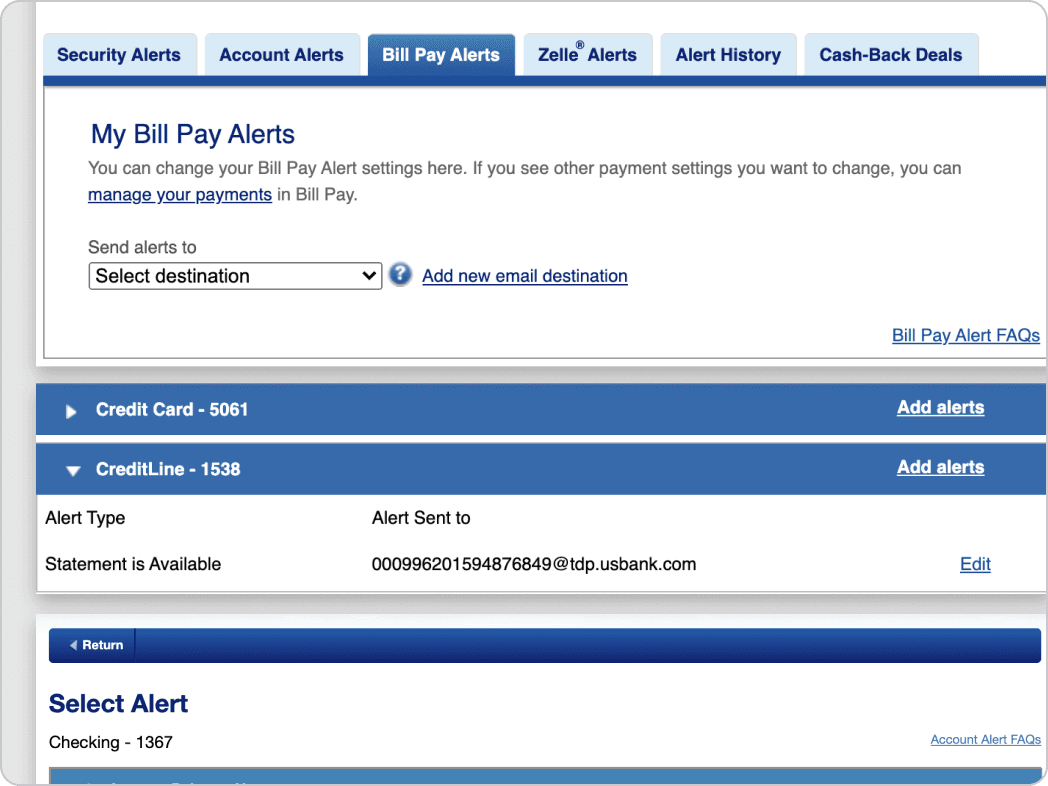Click the CreditLine - 1538 header text
The height and width of the screenshot is (786, 1048).
point(168,469)
